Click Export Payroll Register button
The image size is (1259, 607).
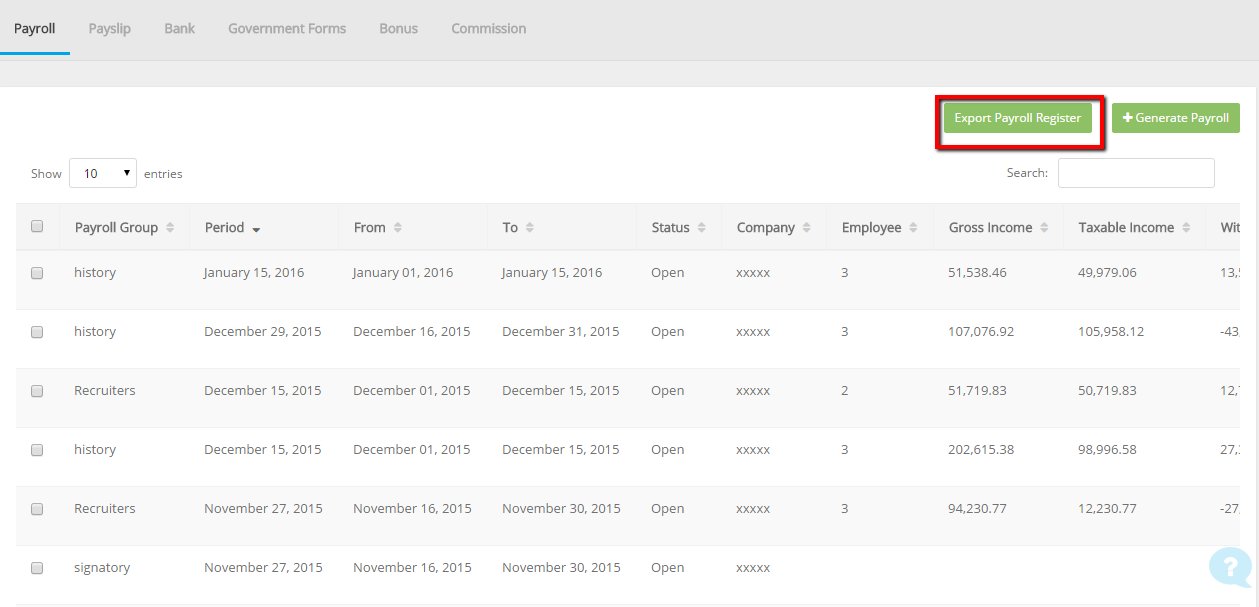pyautogui.click(x=1018, y=118)
